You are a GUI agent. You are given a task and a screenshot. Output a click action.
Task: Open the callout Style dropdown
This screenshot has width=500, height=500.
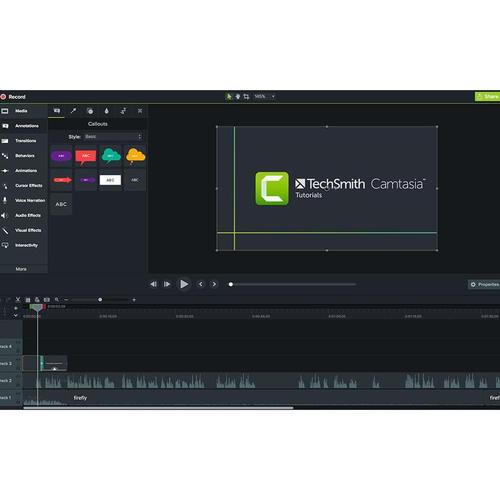tap(113, 137)
